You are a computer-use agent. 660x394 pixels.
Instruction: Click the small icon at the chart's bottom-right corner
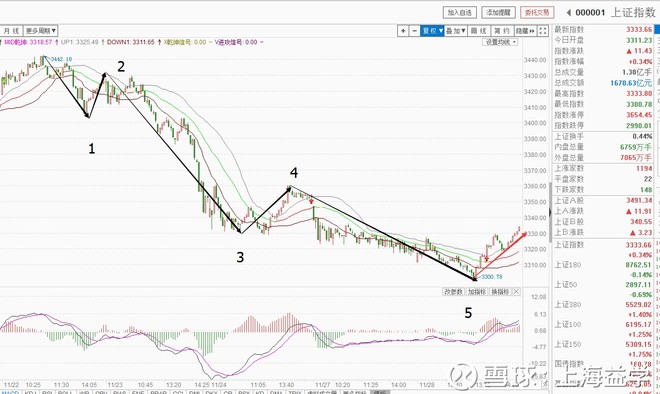pos(546,383)
